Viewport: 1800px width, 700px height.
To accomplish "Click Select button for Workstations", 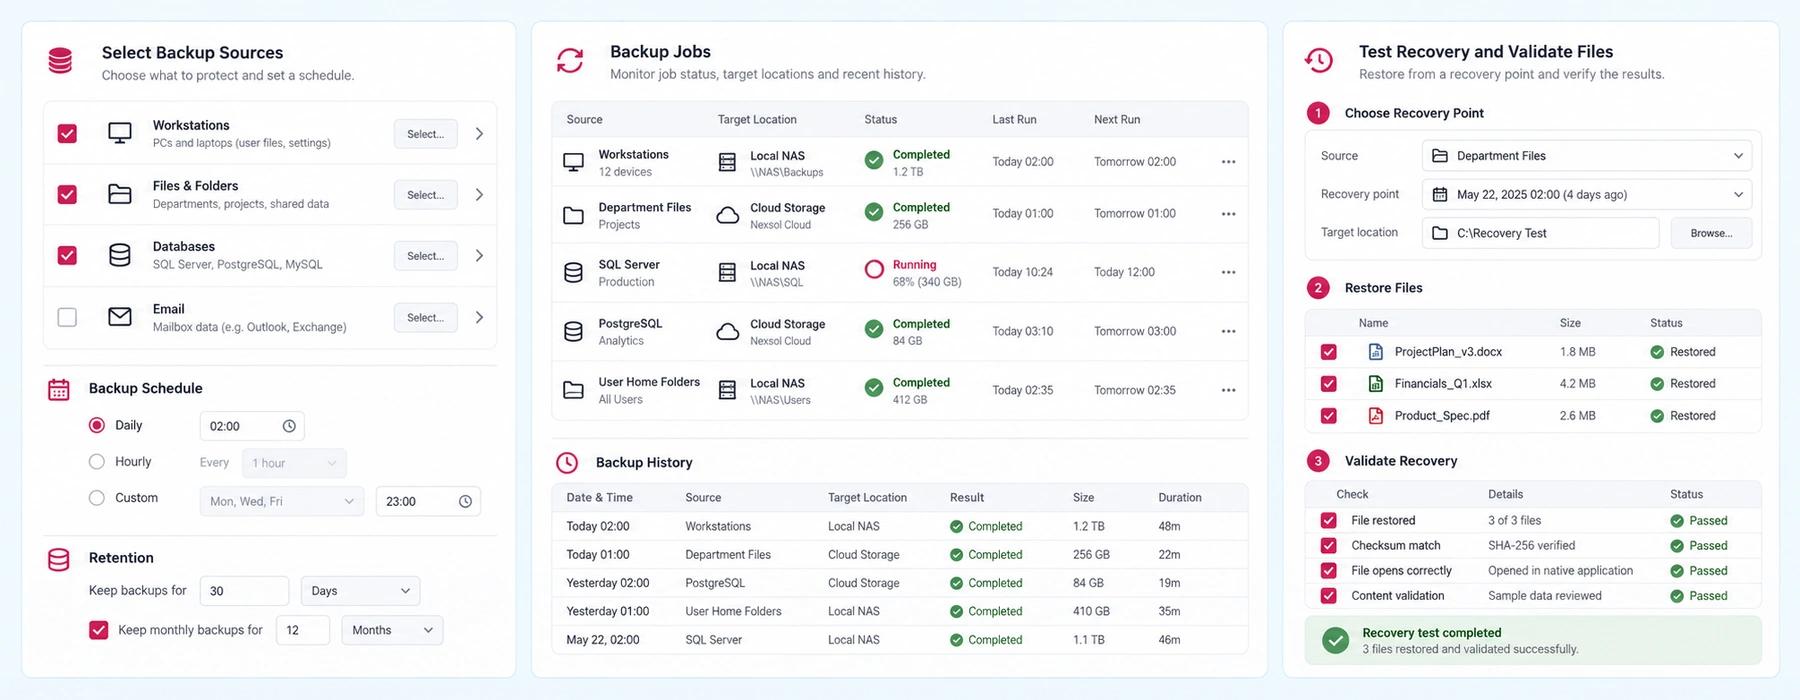I will point(426,134).
